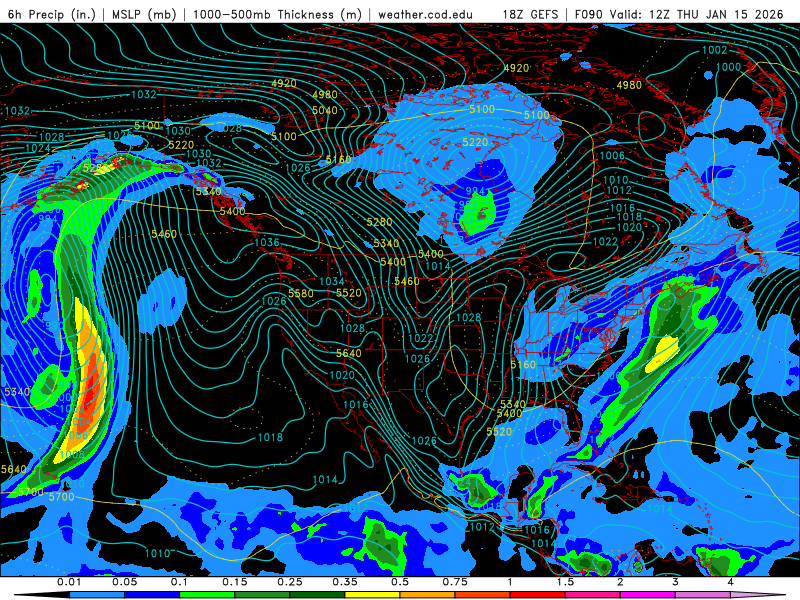Click the '4' legend value
800x600 pixels.
[731, 582]
